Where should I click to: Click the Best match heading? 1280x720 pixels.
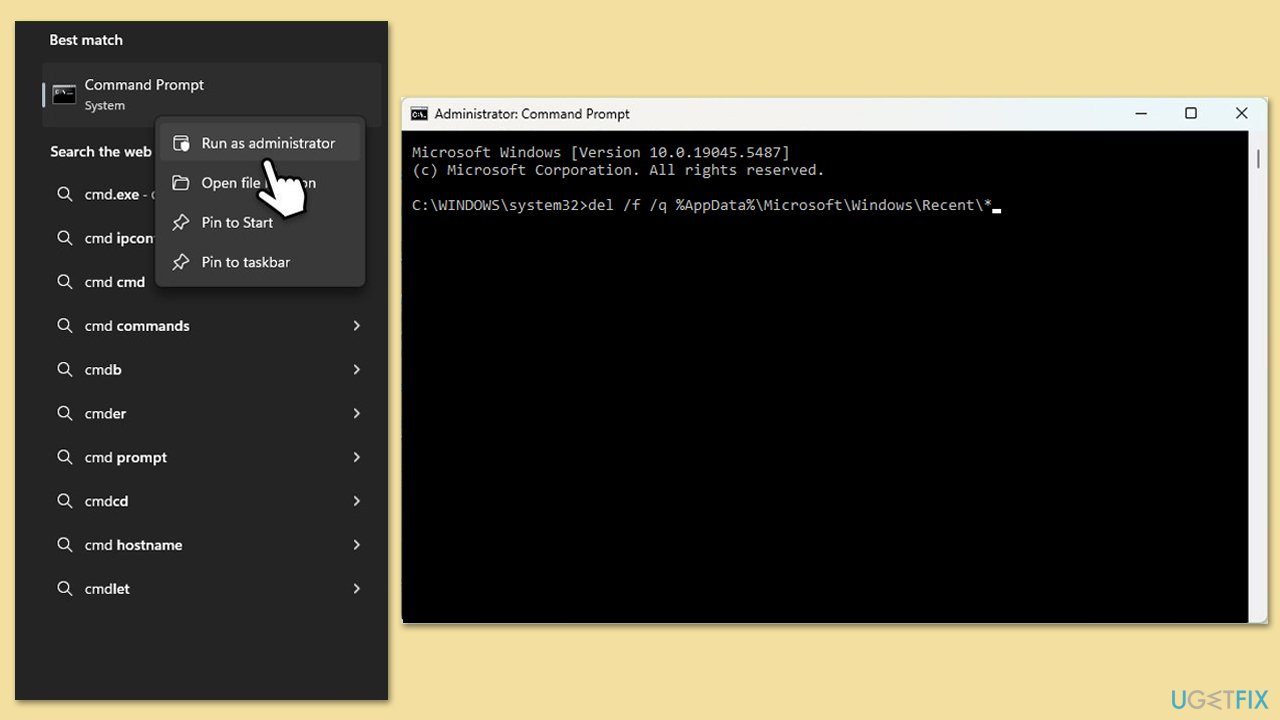click(86, 40)
